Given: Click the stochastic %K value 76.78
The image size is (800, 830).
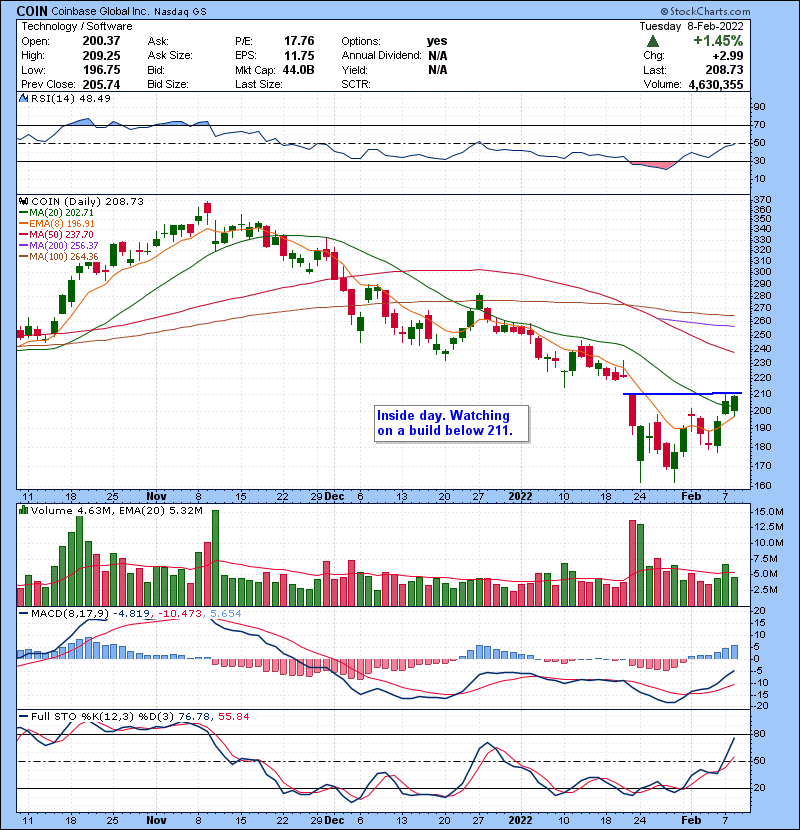Looking at the screenshot, I should coord(194,716).
